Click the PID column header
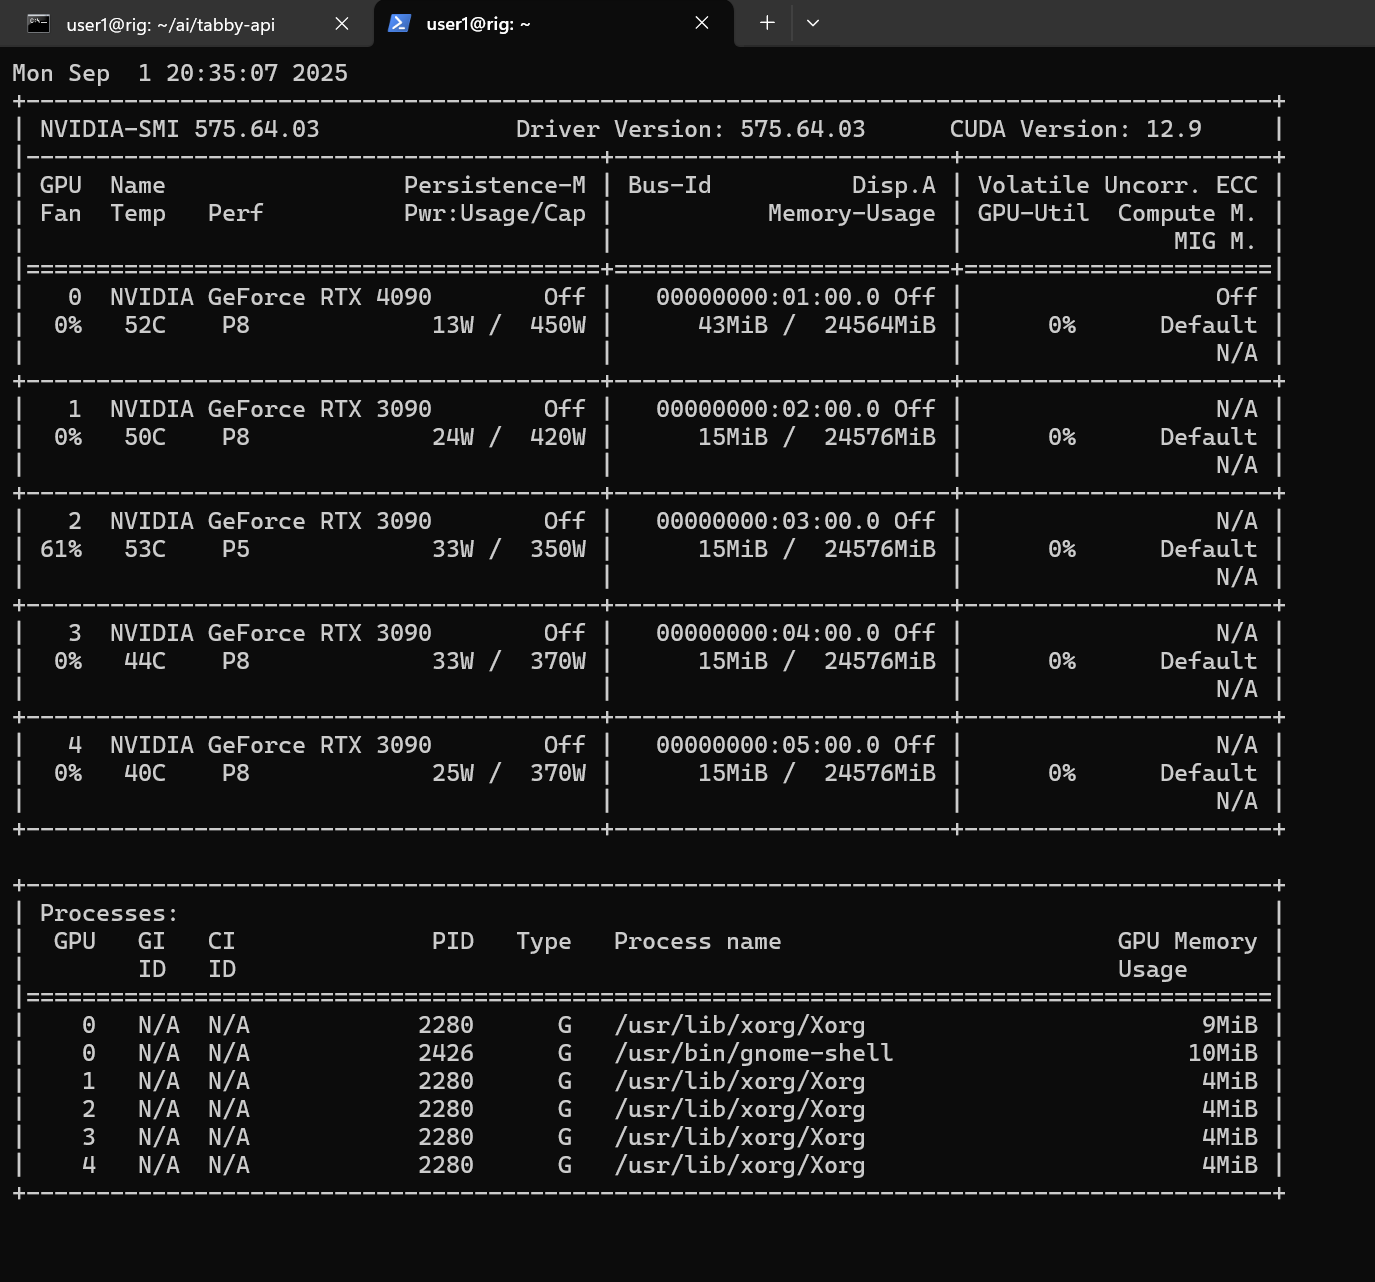The image size is (1375, 1282). pyautogui.click(x=453, y=941)
